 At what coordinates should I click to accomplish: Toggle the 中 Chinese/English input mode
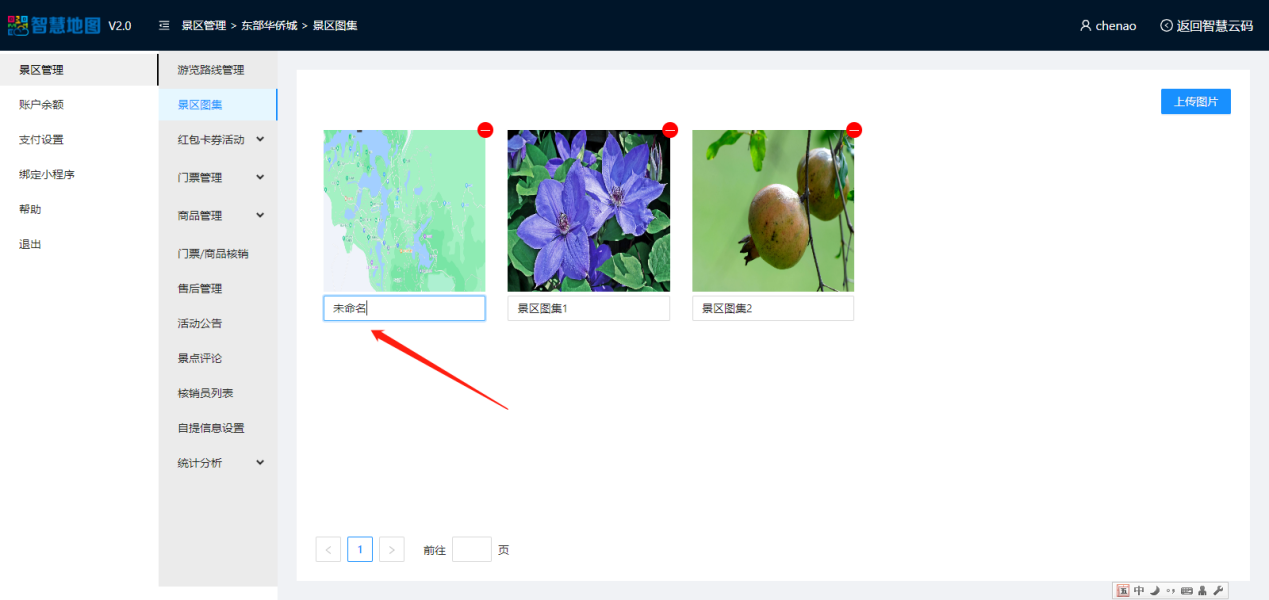1139,591
